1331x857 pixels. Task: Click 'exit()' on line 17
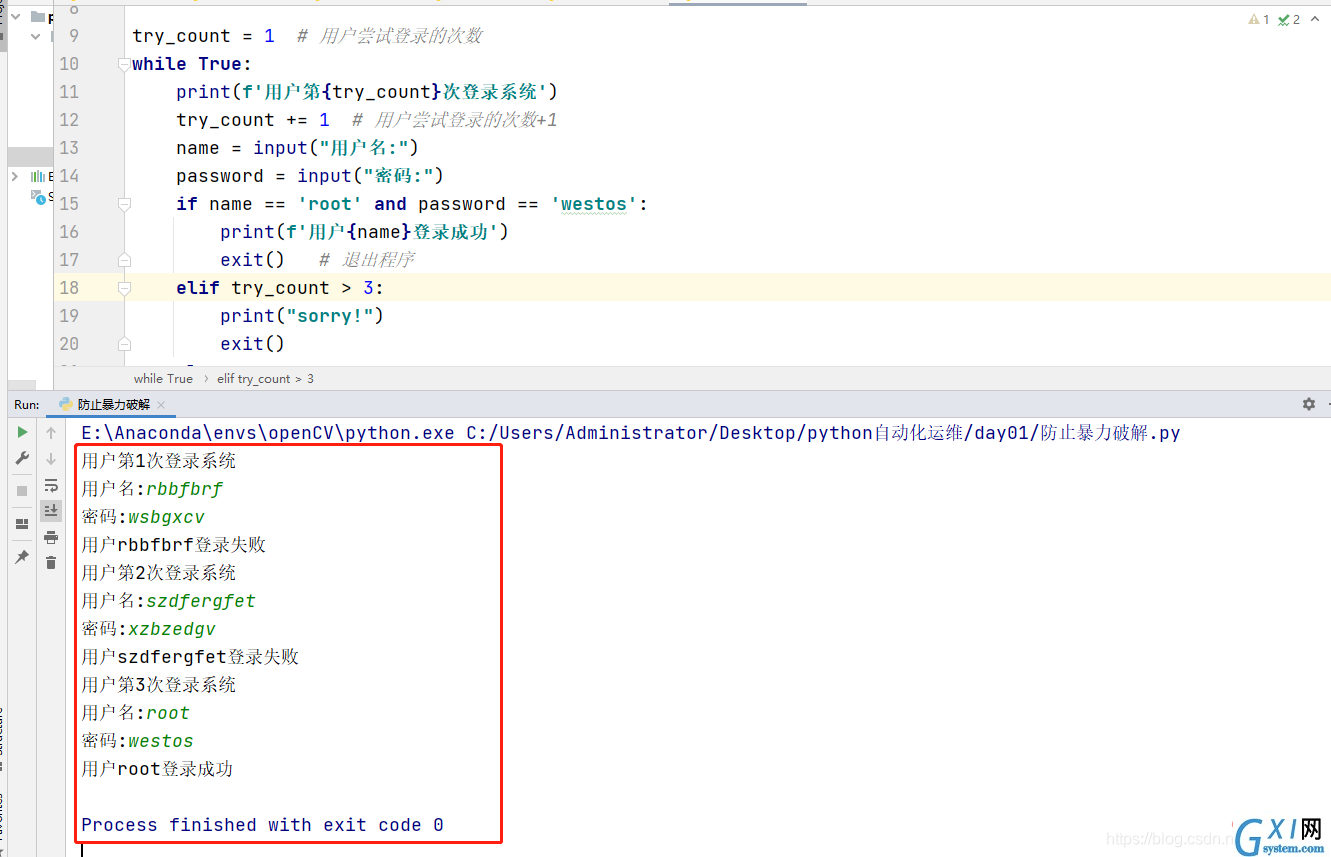coord(253,260)
